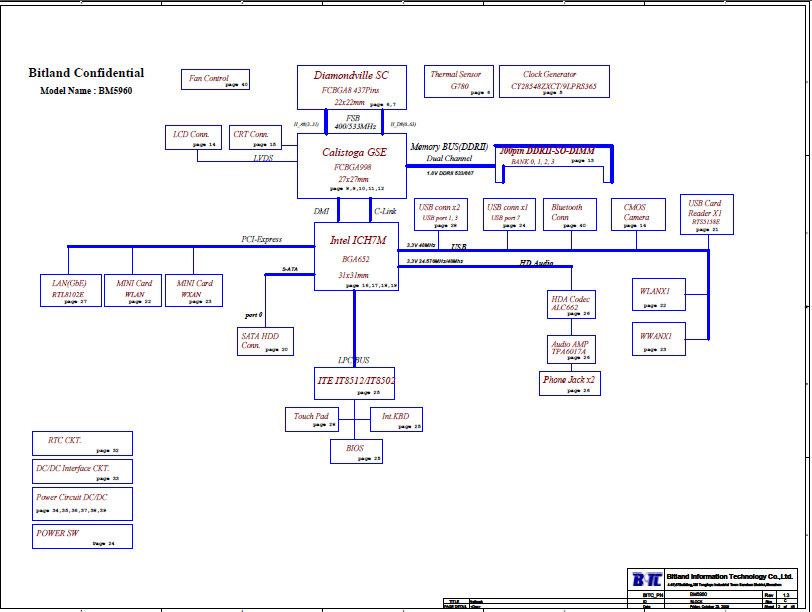
Task: Click the LVDS bus label
Action: (x=263, y=158)
